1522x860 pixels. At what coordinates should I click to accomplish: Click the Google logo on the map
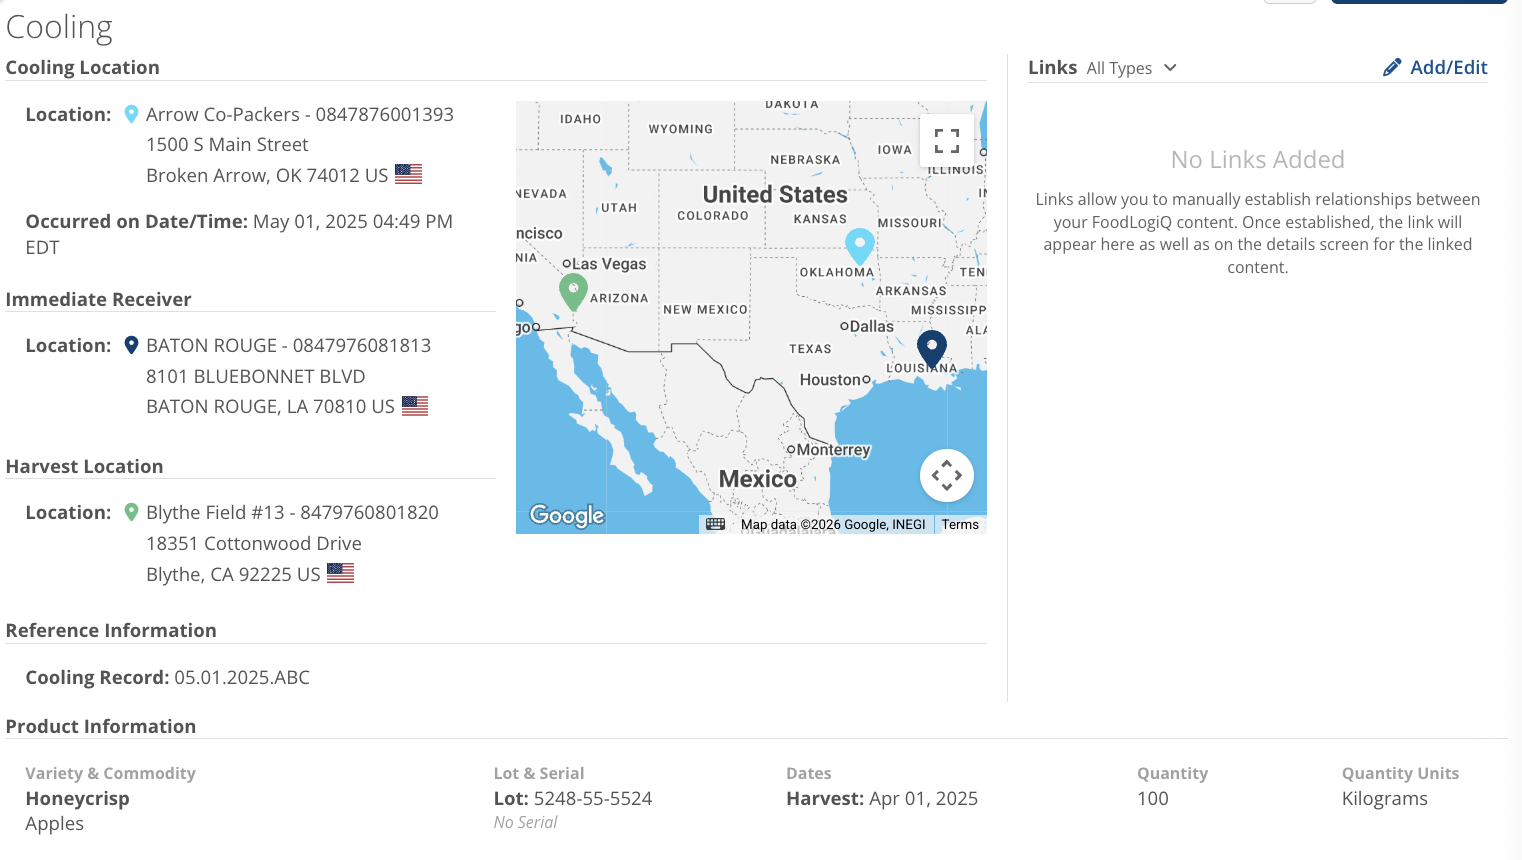(567, 515)
